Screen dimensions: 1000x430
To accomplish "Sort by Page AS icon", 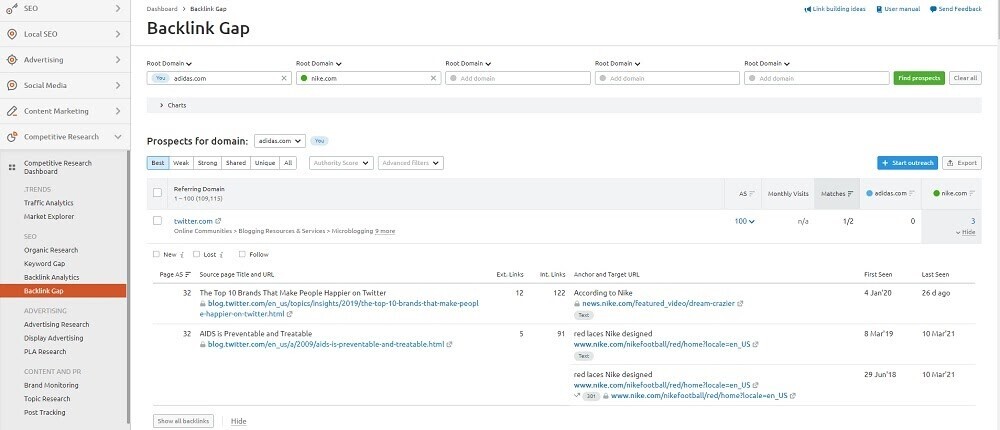I will point(188,274).
